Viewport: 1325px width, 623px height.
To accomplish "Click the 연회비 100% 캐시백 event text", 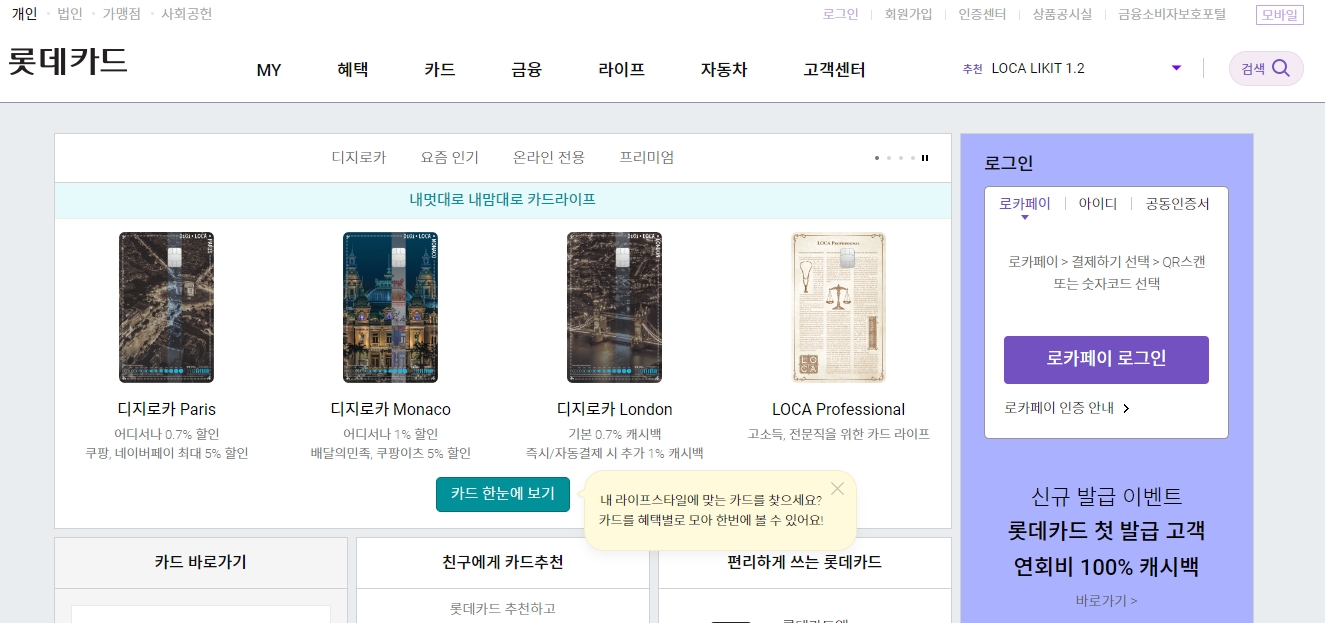I will coord(1106,567).
